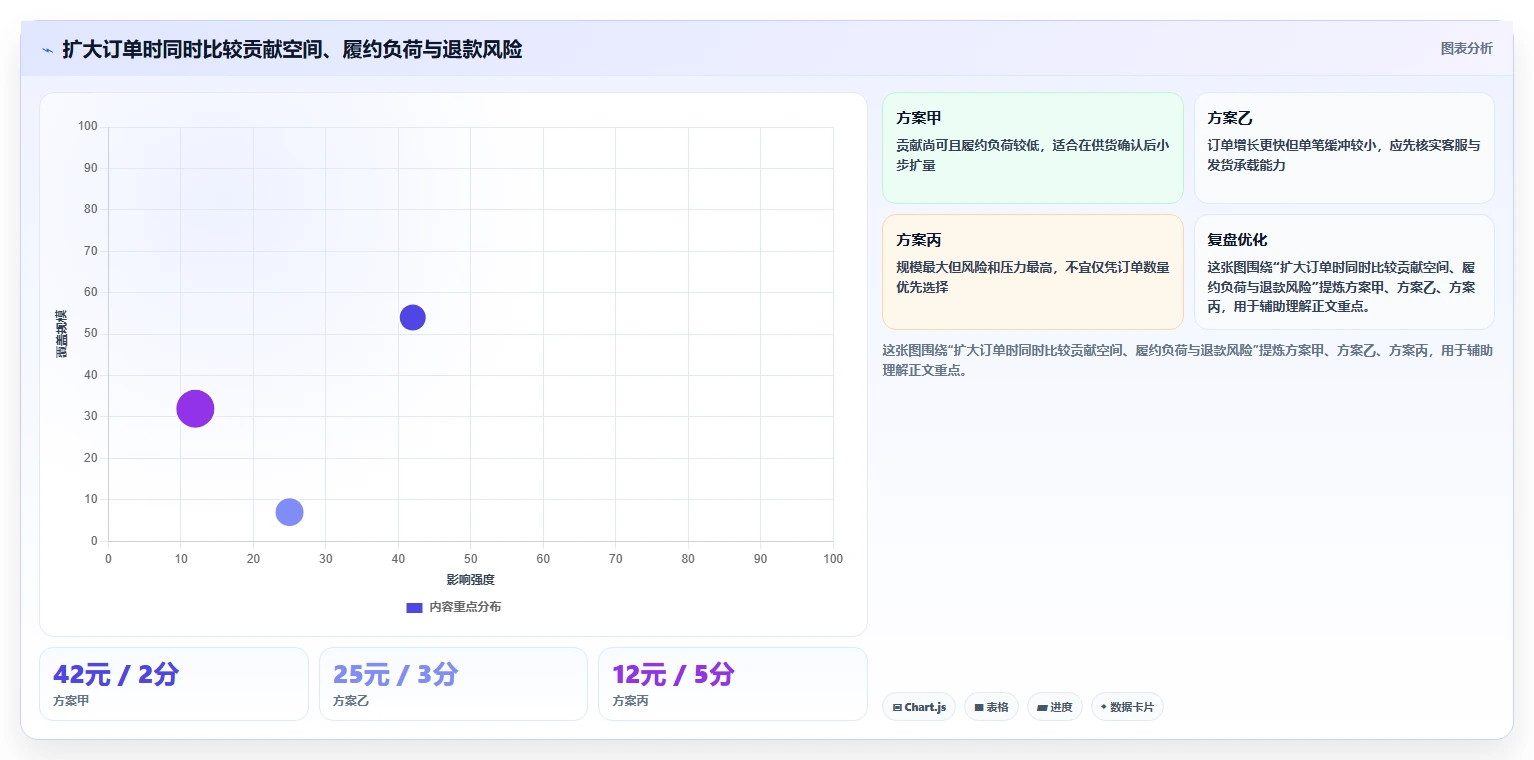Screen dimensions: 1534x760
Task: Open the 方案甲 green card
Action: click(1032, 148)
